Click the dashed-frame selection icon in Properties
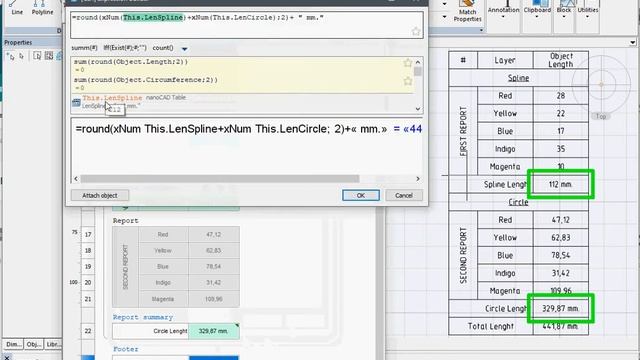The height and width of the screenshot is (360, 640). click(x=37, y=56)
